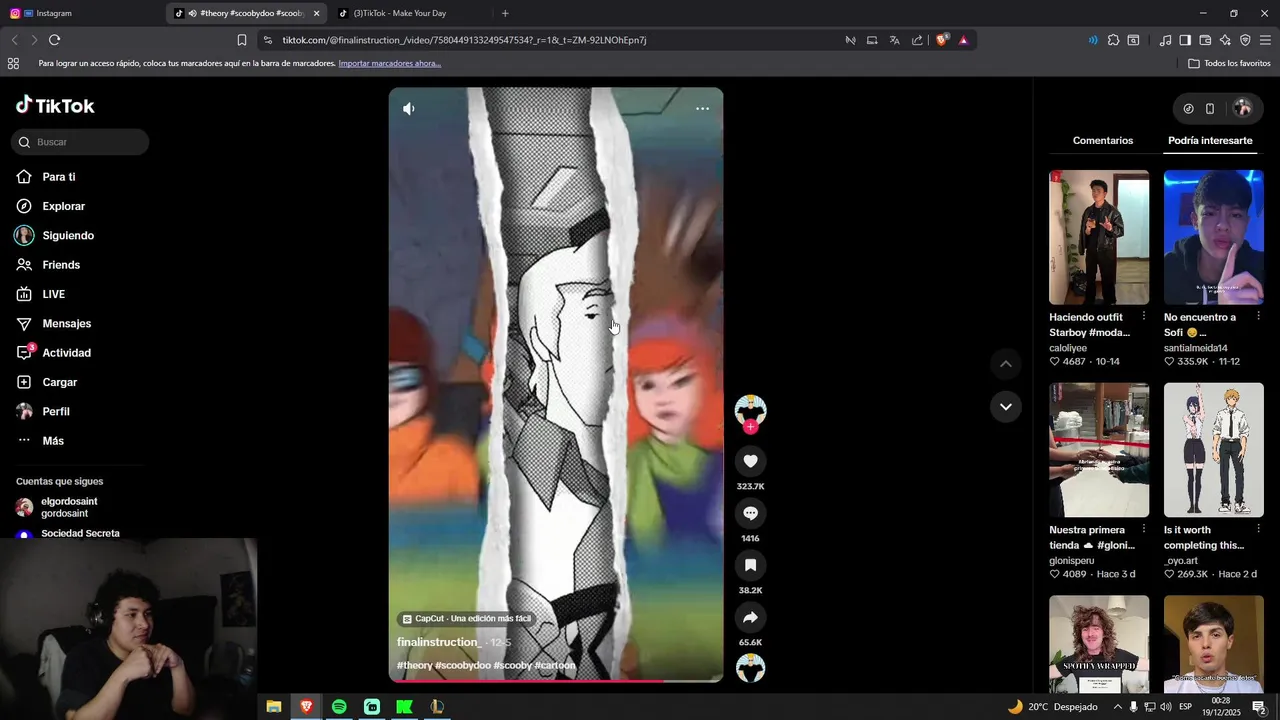Image resolution: width=1280 pixels, height=720 pixels.
Task: Switch to the Comentarios tab
Action: pyautogui.click(x=1103, y=141)
